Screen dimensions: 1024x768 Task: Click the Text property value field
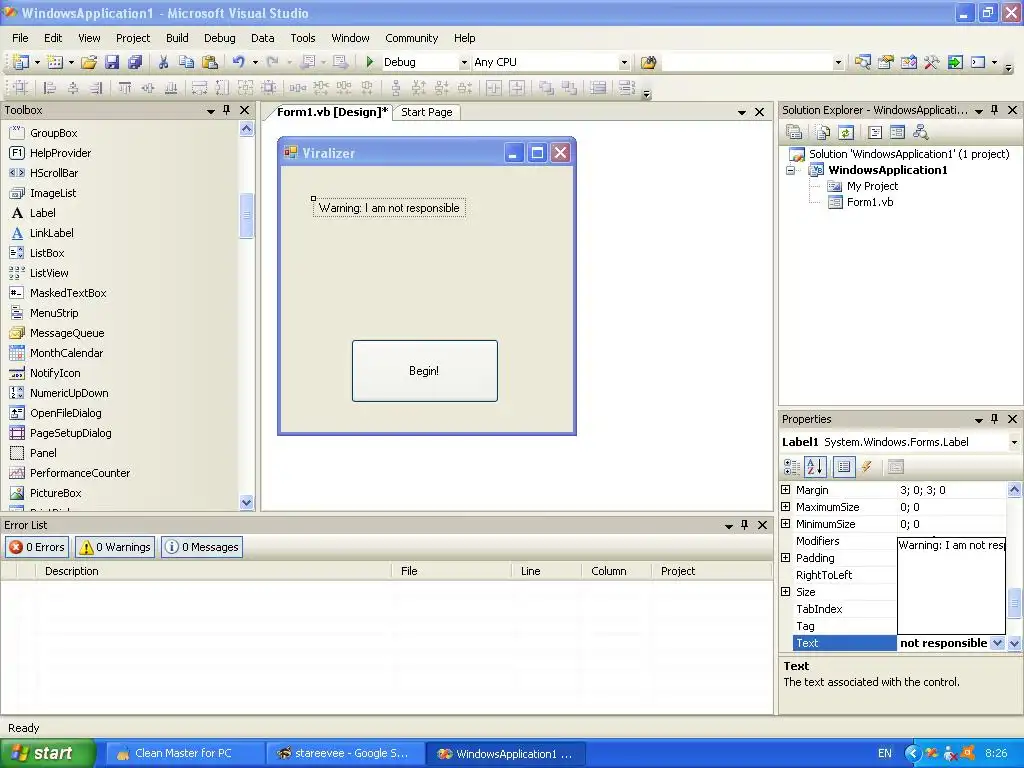click(x=944, y=643)
